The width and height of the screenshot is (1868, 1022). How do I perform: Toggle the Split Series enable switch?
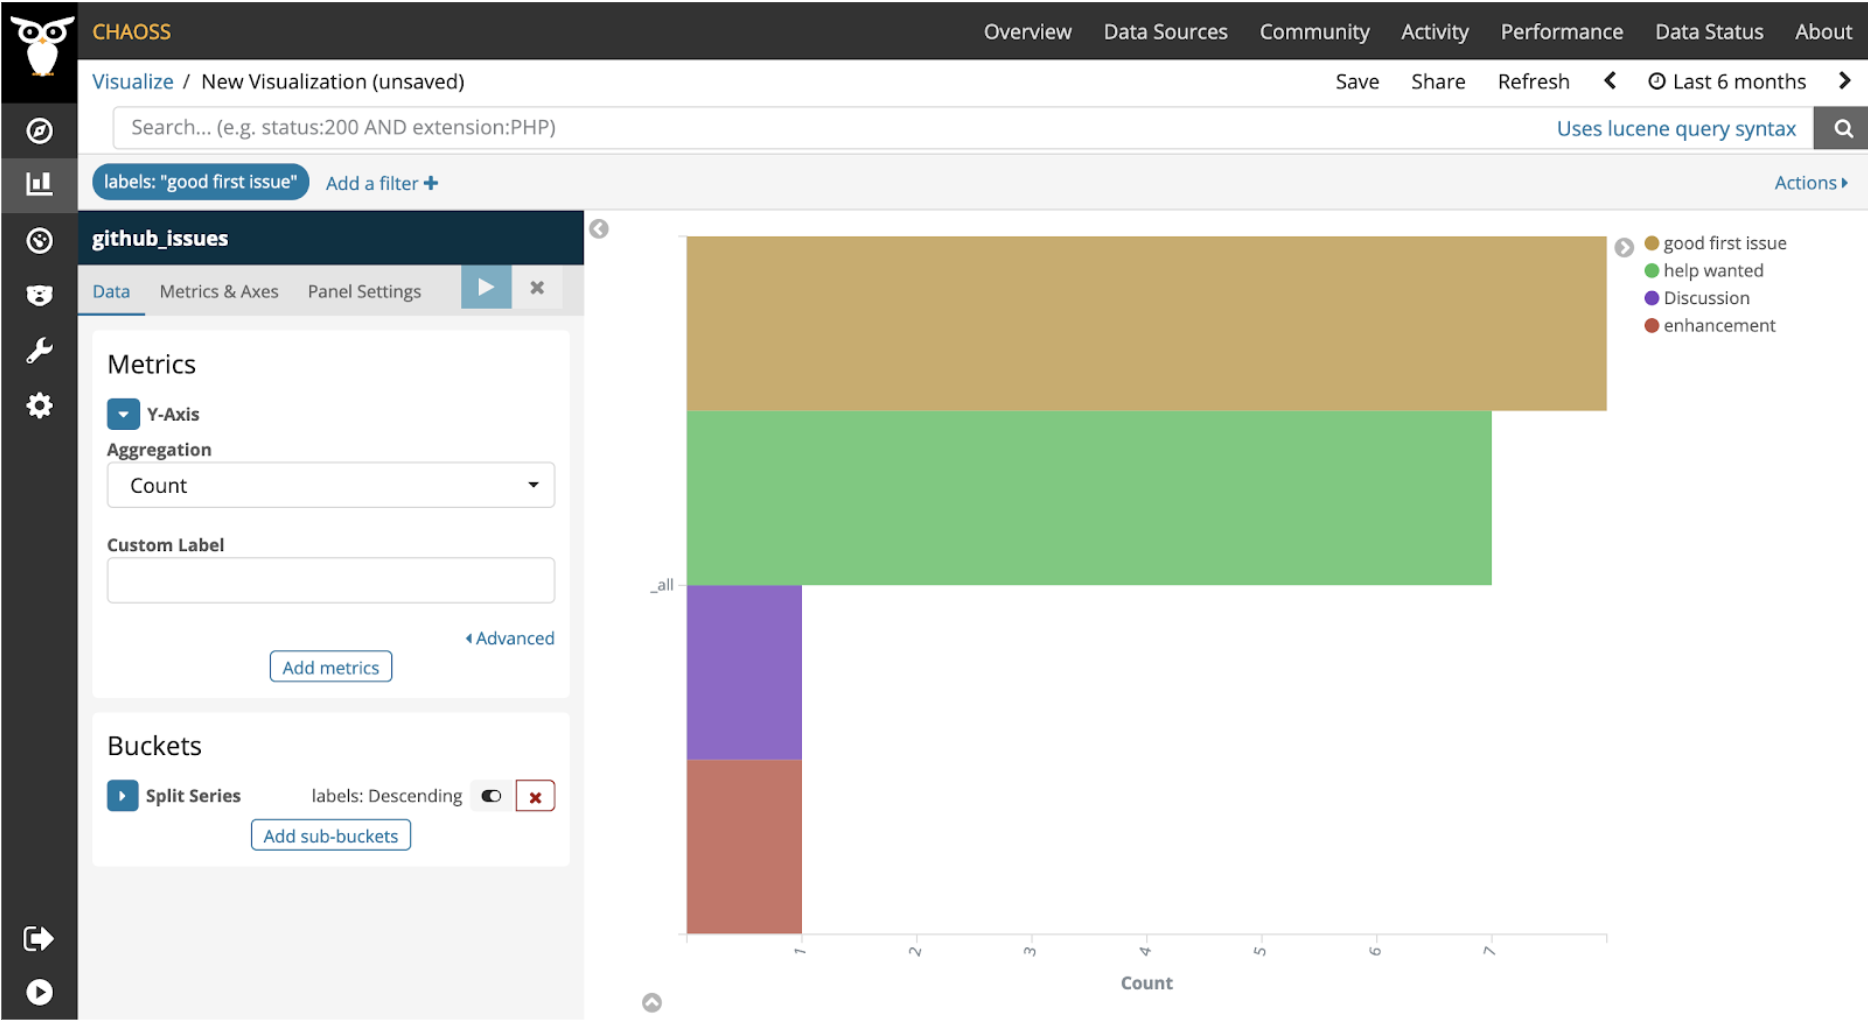pos(491,796)
